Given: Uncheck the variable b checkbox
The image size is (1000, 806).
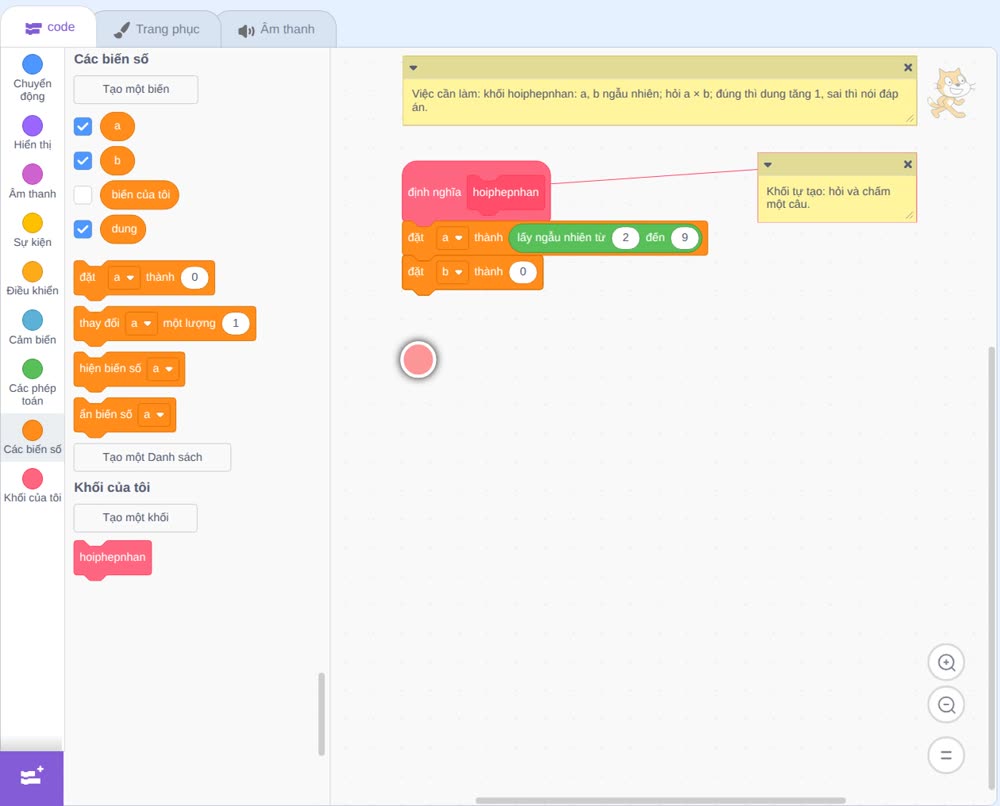Looking at the screenshot, I should pyautogui.click(x=83, y=160).
